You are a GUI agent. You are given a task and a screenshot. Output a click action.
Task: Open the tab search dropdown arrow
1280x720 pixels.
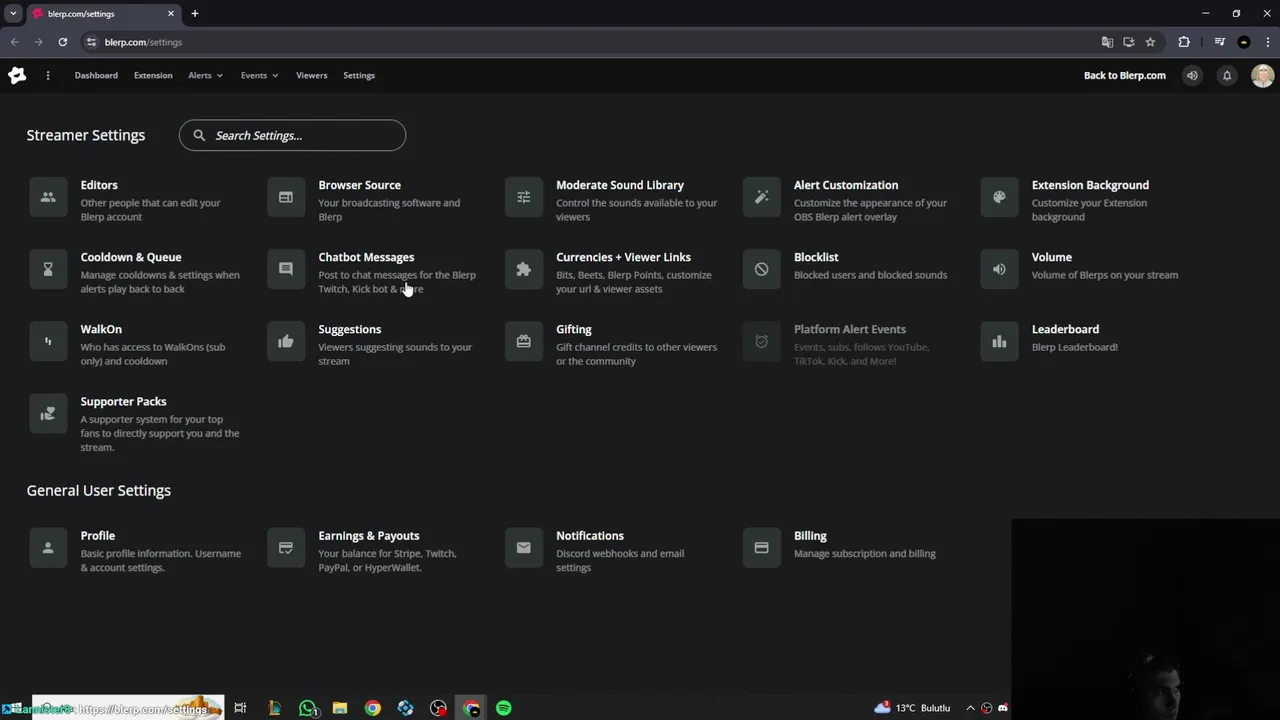[13, 14]
